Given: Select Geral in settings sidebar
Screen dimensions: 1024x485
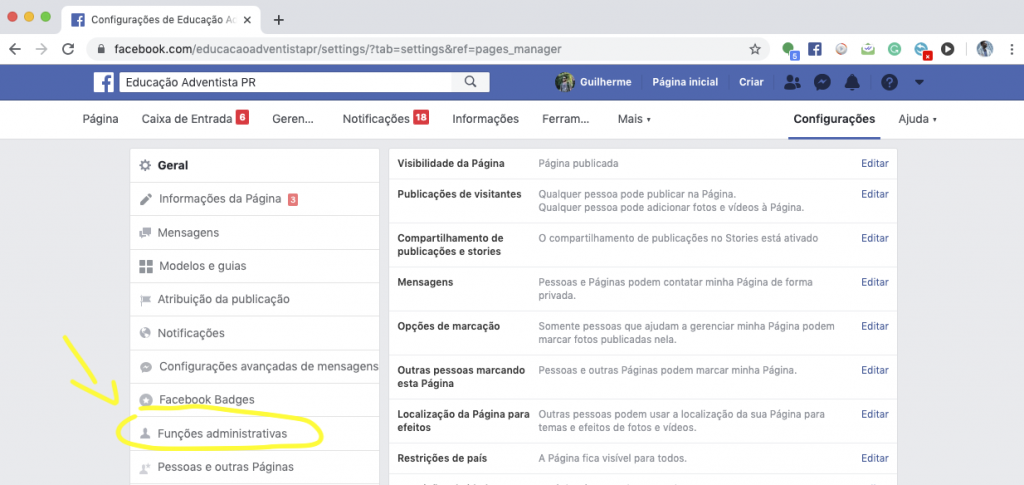Looking at the screenshot, I should tap(255, 166).
